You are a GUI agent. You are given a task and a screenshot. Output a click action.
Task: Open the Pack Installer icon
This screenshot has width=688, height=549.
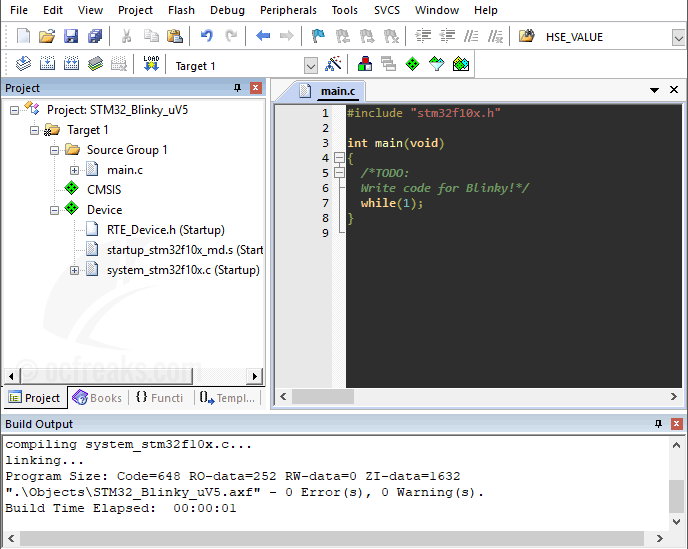point(460,65)
